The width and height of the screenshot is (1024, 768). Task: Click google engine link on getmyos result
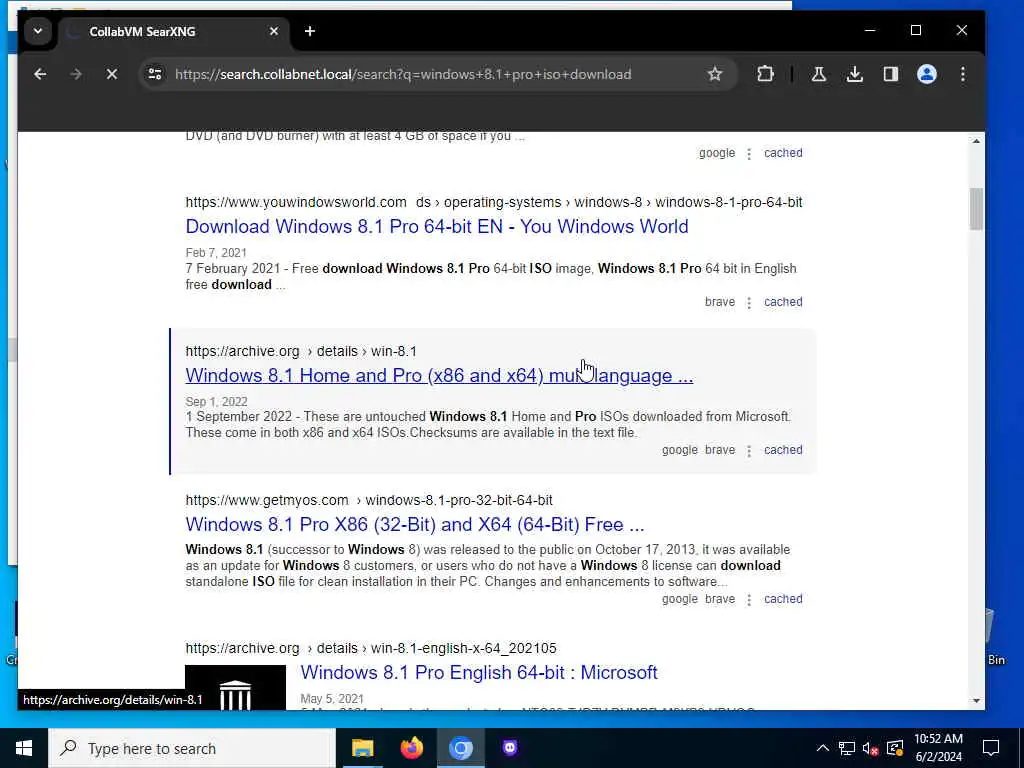[679, 599]
